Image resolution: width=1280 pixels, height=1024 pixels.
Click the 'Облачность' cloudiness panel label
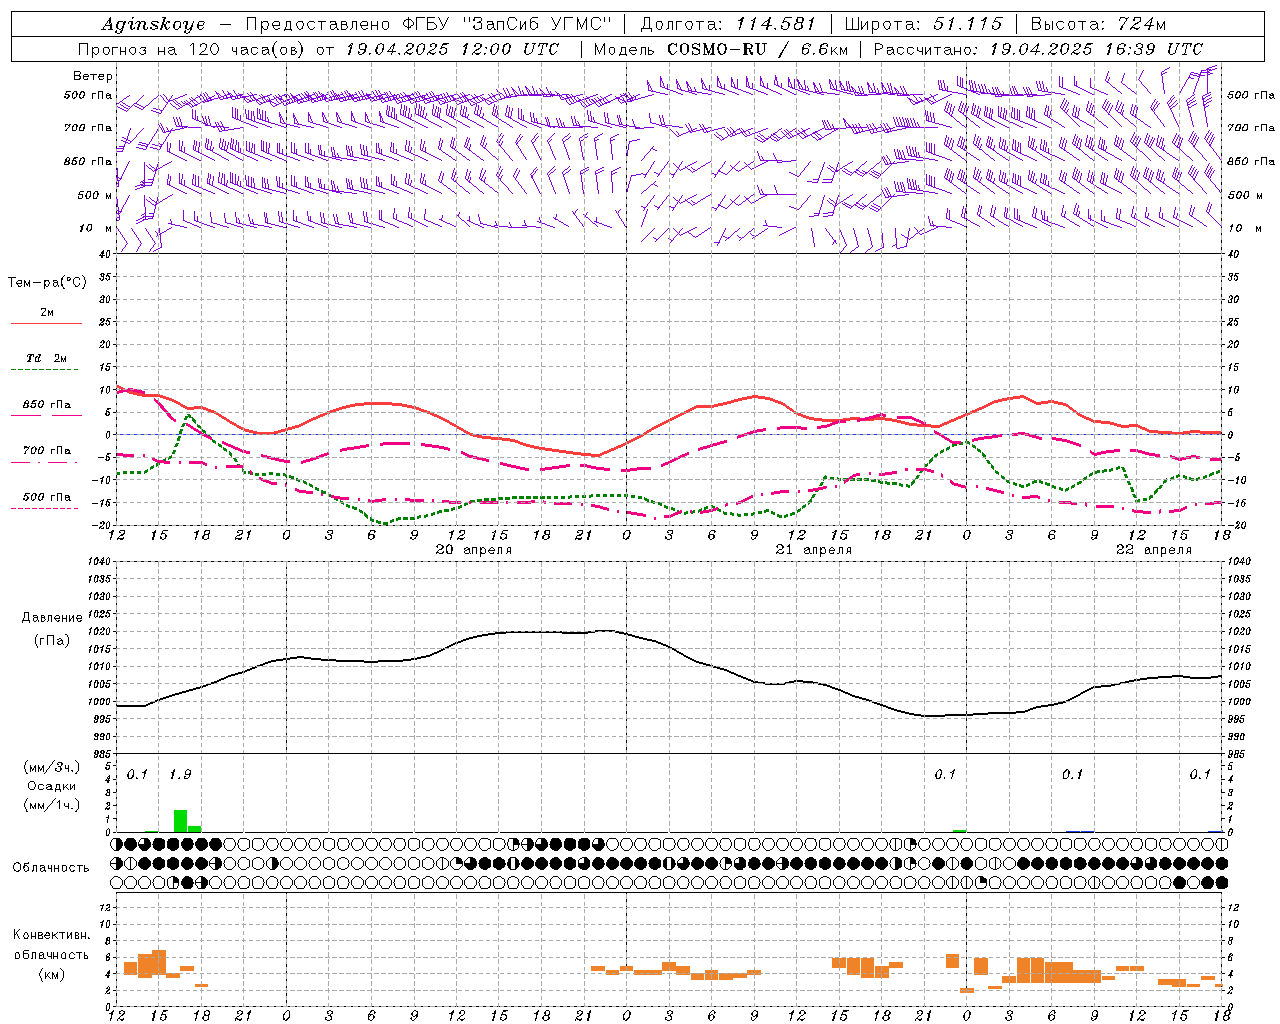(x=51, y=867)
